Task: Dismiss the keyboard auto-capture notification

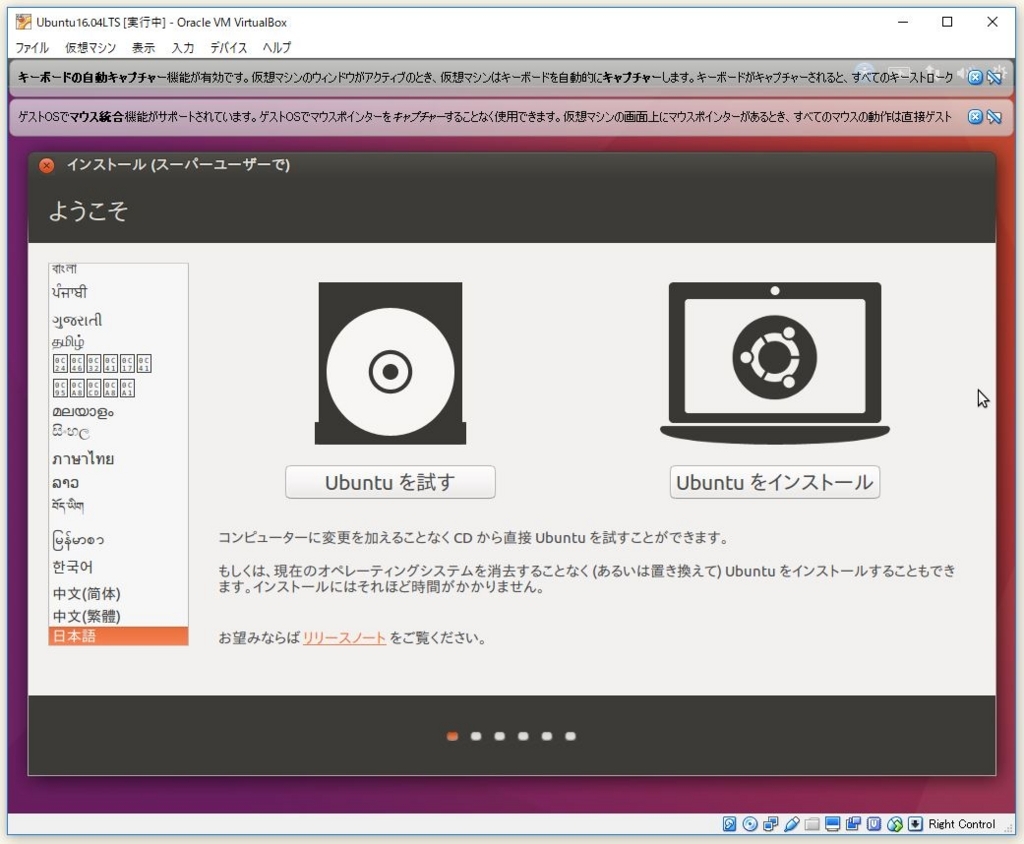Action: tap(974, 78)
